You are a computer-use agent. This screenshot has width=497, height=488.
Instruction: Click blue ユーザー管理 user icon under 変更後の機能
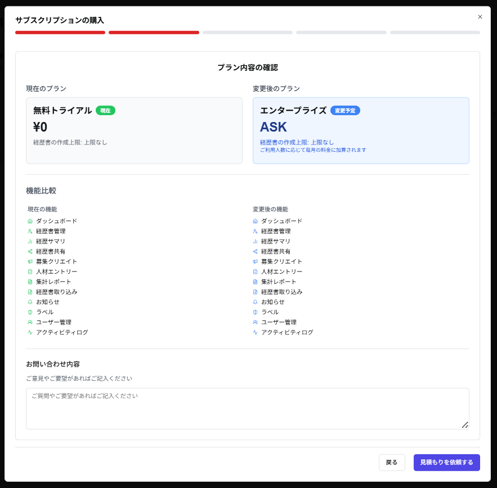pyautogui.click(x=255, y=322)
